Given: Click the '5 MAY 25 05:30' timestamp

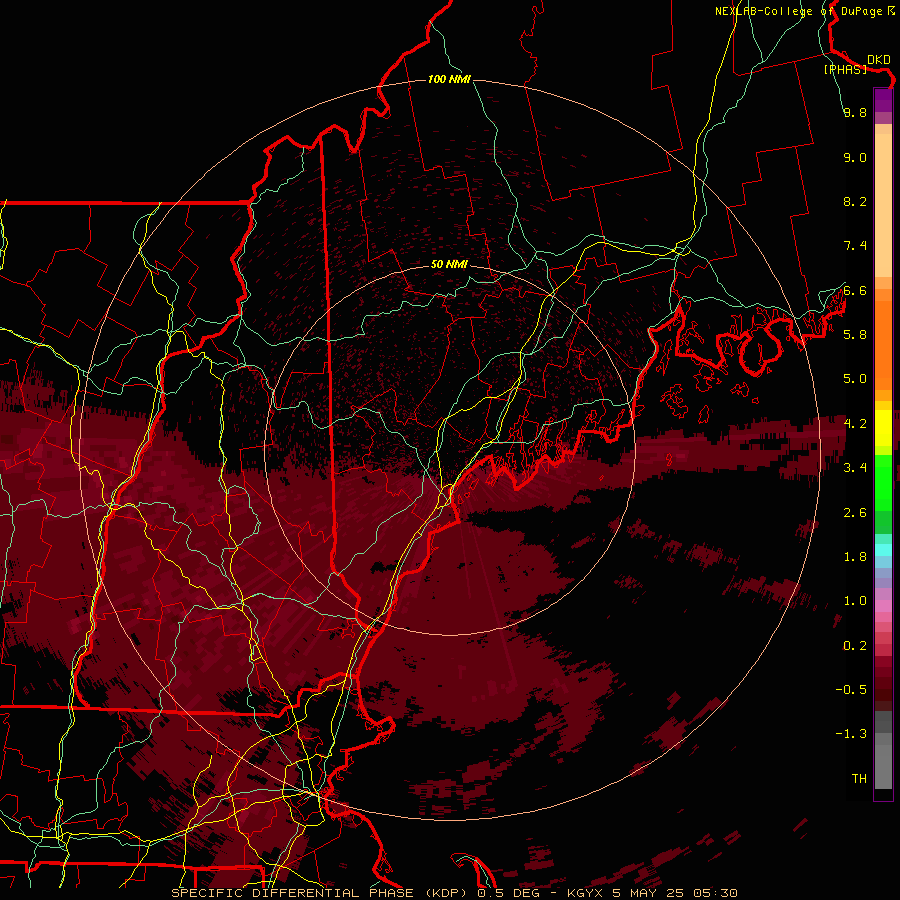Looking at the screenshot, I should [675, 893].
